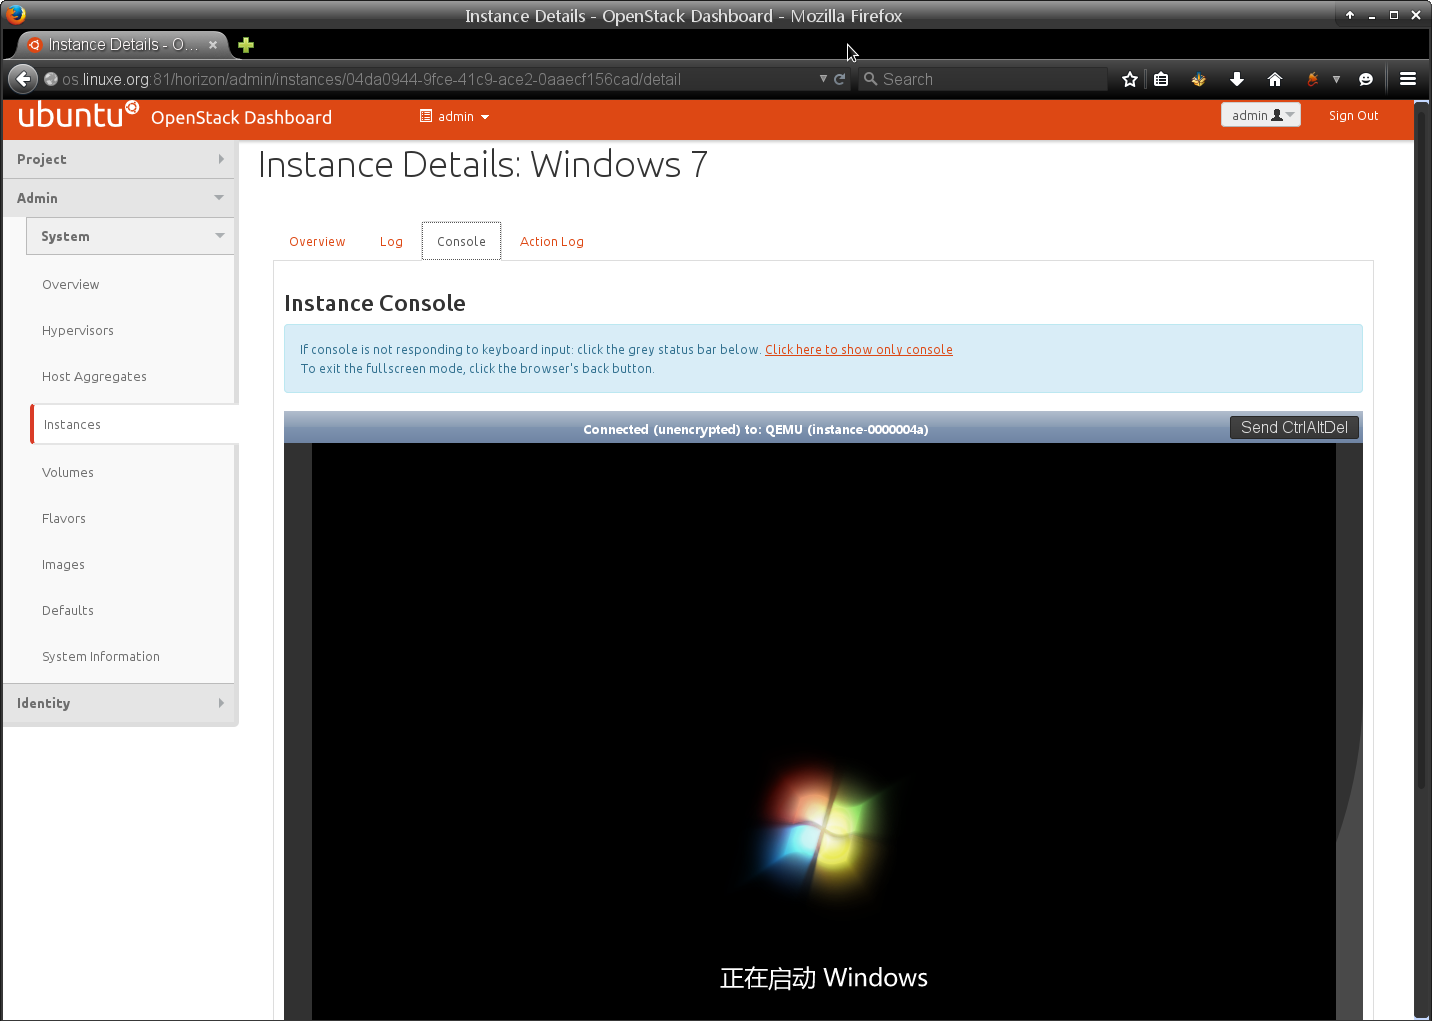Open the admin user menu dropdown
The height and width of the screenshot is (1021, 1432).
1260,115
